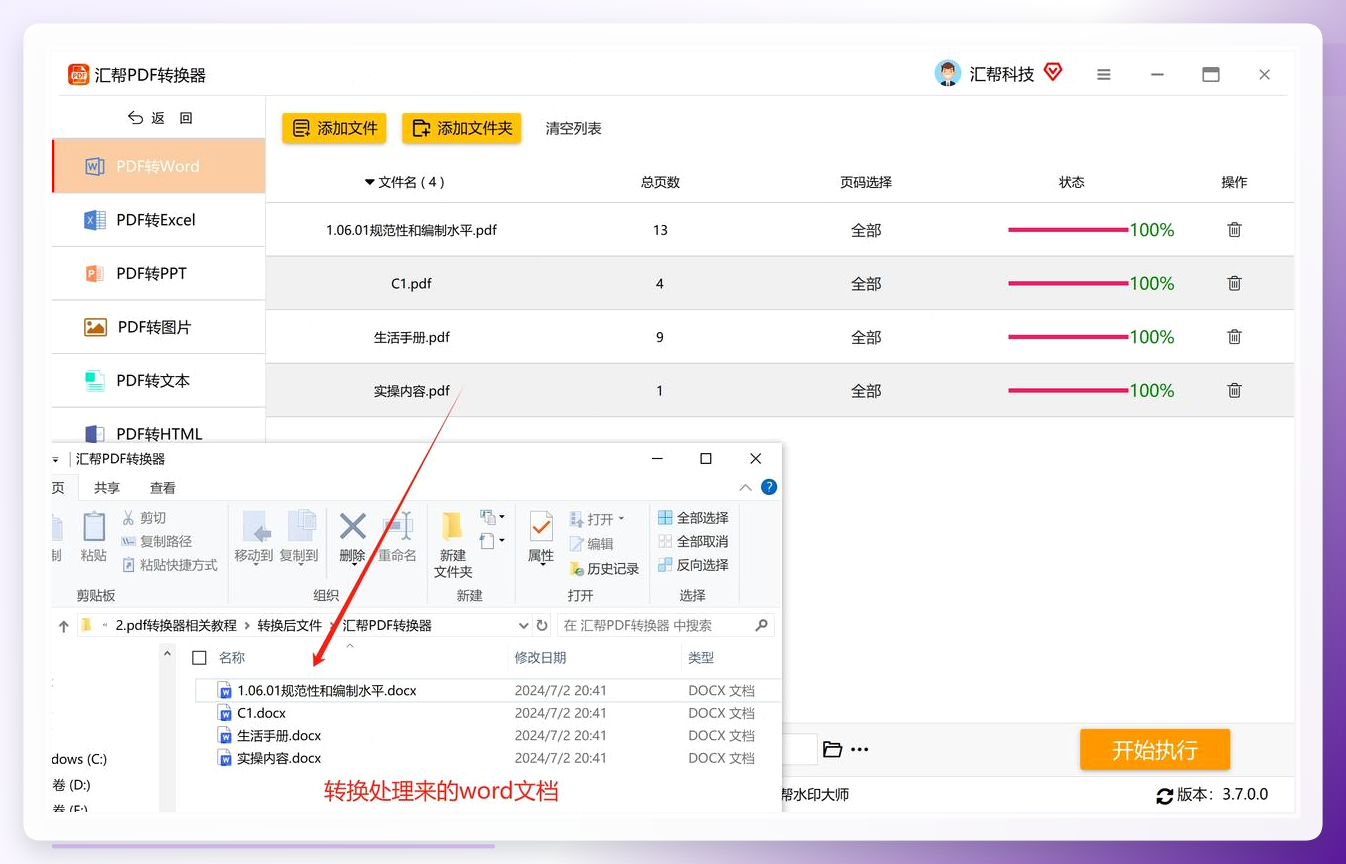Go to PDF转图片

pos(159,327)
